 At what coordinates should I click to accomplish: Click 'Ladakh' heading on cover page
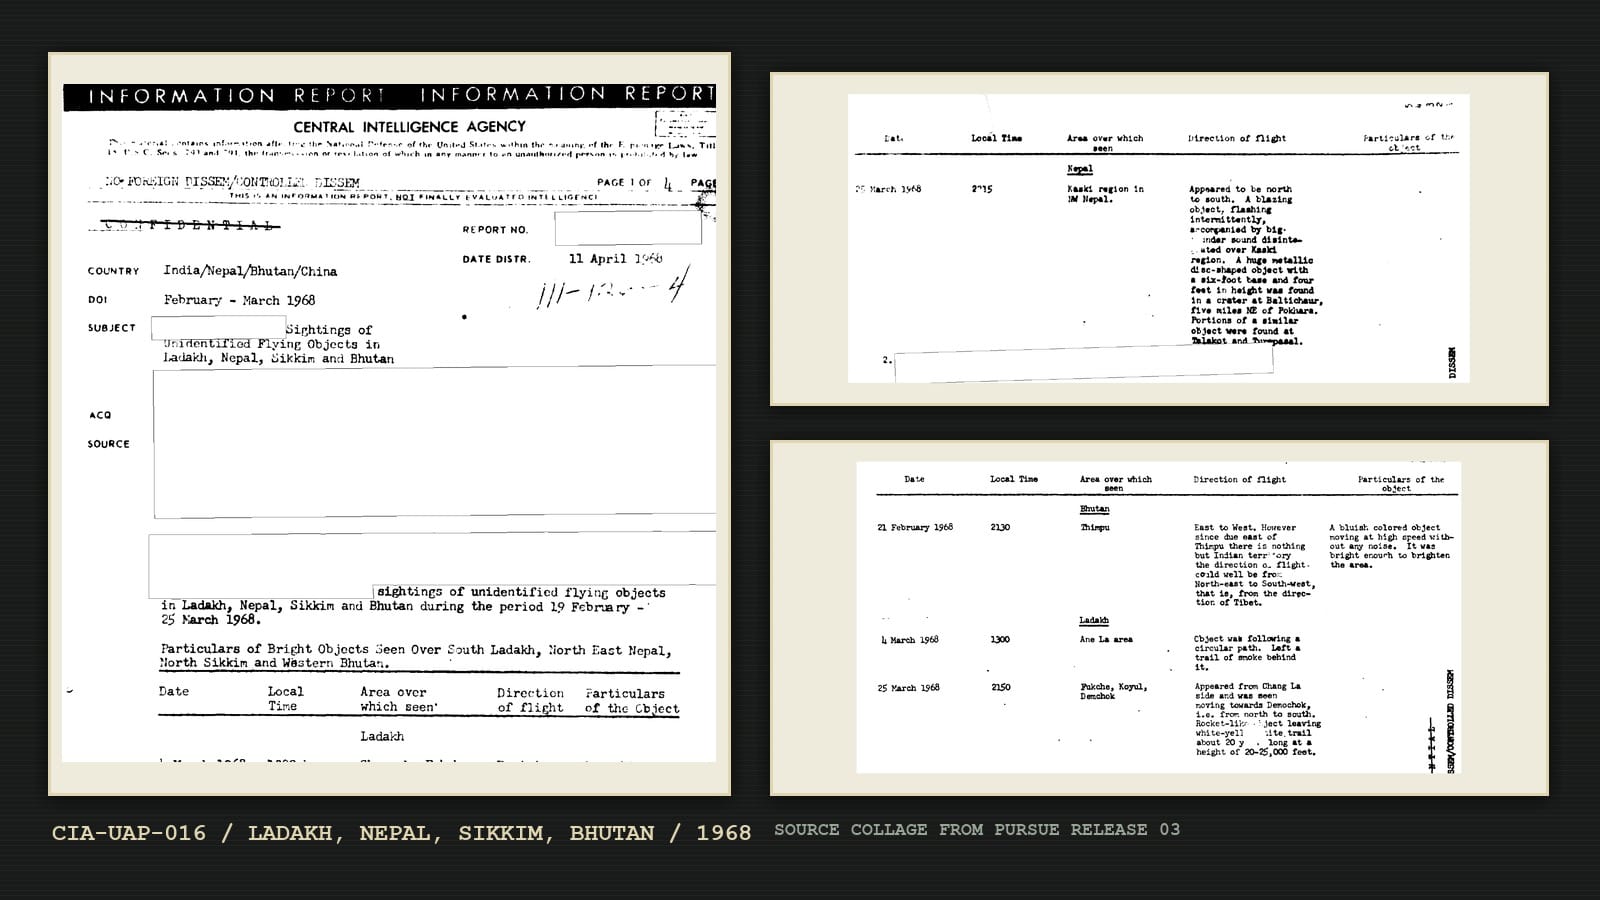coord(382,737)
